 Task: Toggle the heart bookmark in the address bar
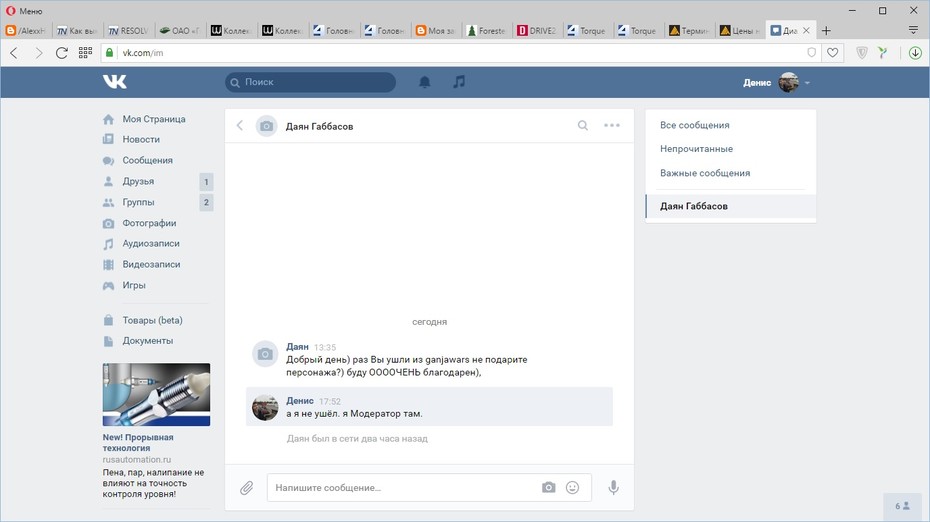click(833, 53)
